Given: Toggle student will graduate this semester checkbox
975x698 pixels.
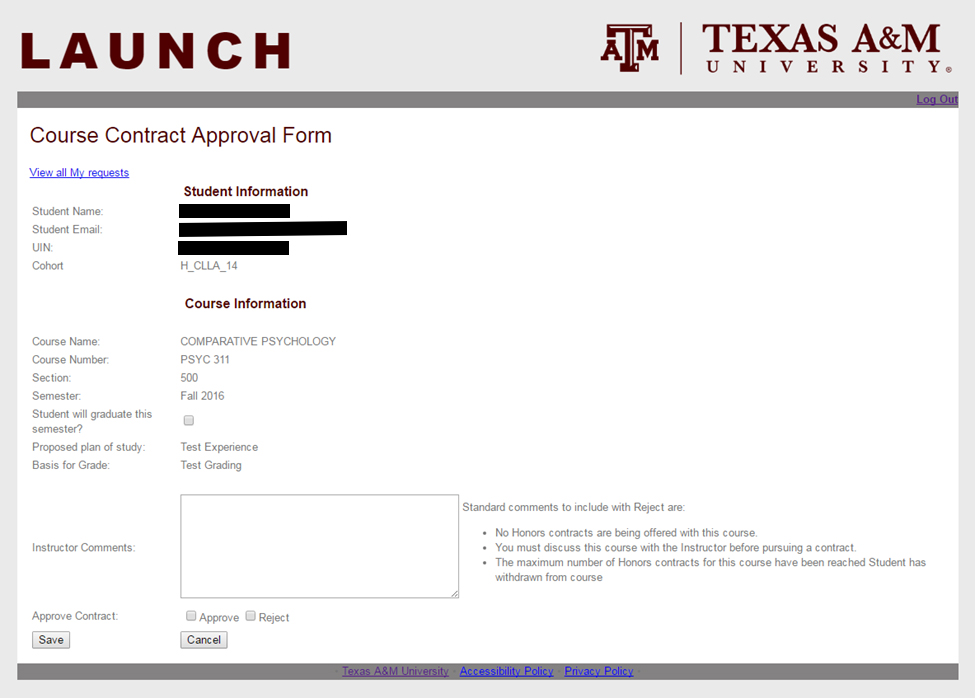Looking at the screenshot, I should [189, 420].
